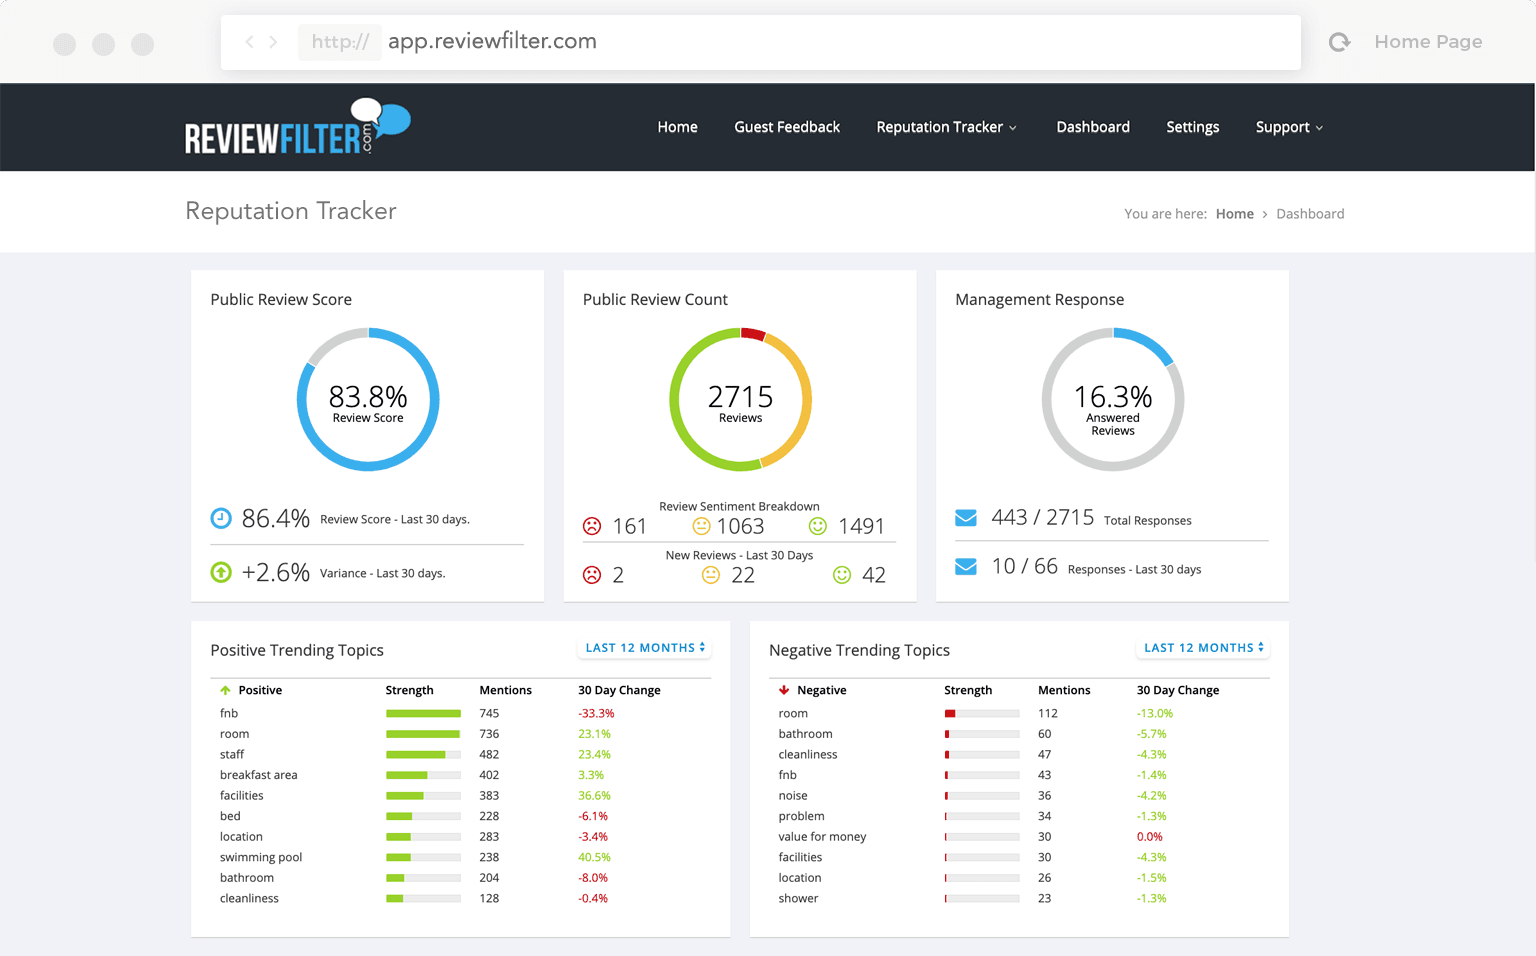
Task: Click the blue clock icon beside 86.4%
Action: click(221, 518)
